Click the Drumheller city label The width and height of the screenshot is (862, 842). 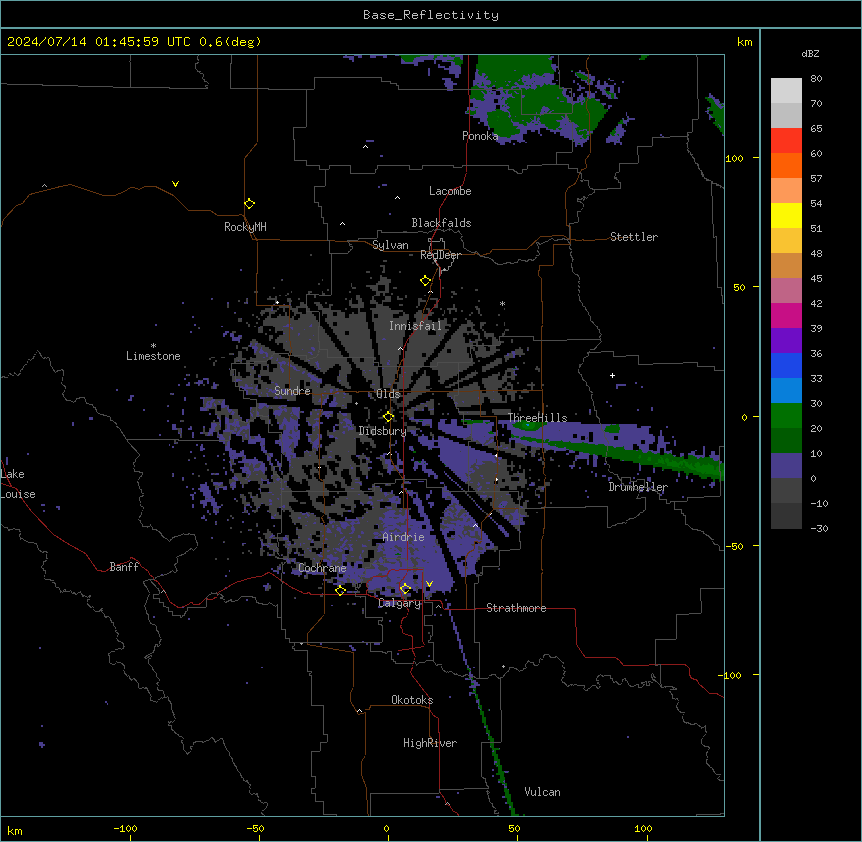(638, 487)
